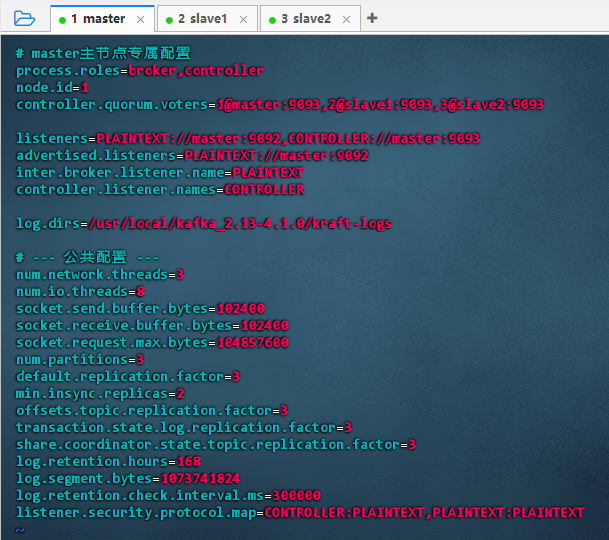Click the green status dot on slave2 tab
Viewport: 609px width, 540px height.
pyautogui.click(x=272, y=20)
